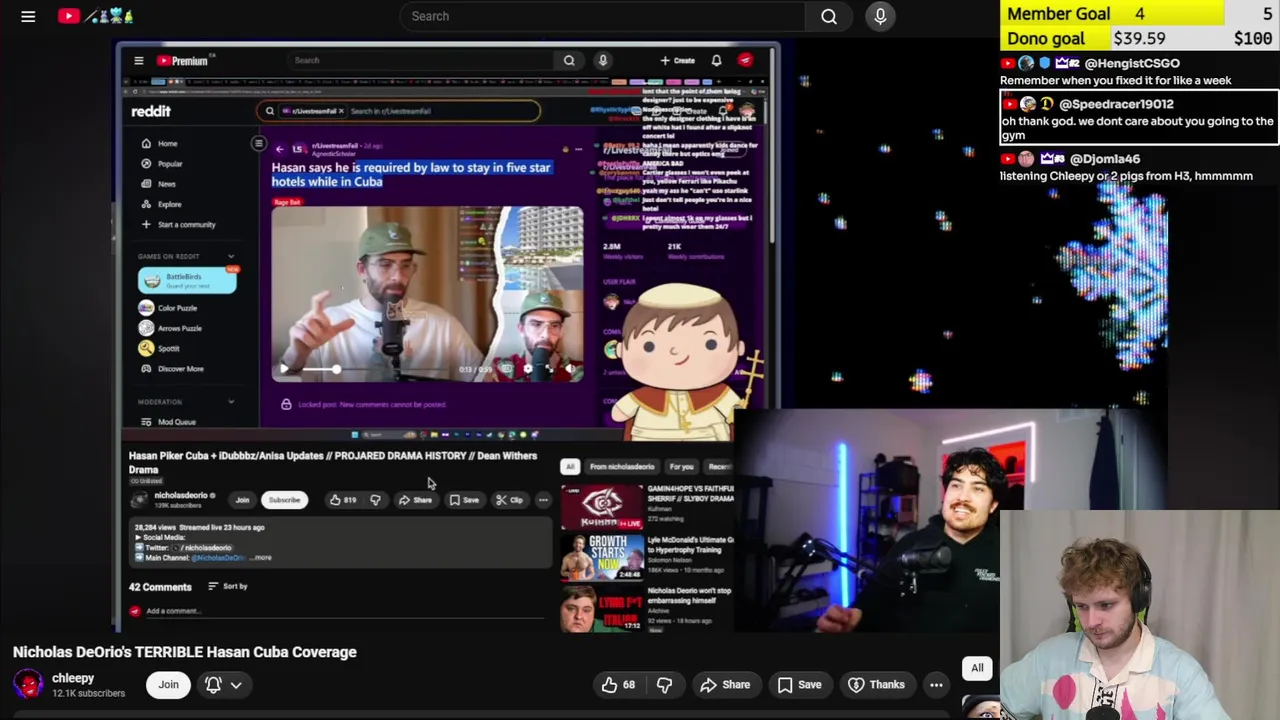Select the From nicholasdeorio chip
The height and width of the screenshot is (720, 1280).
pos(621,467)
